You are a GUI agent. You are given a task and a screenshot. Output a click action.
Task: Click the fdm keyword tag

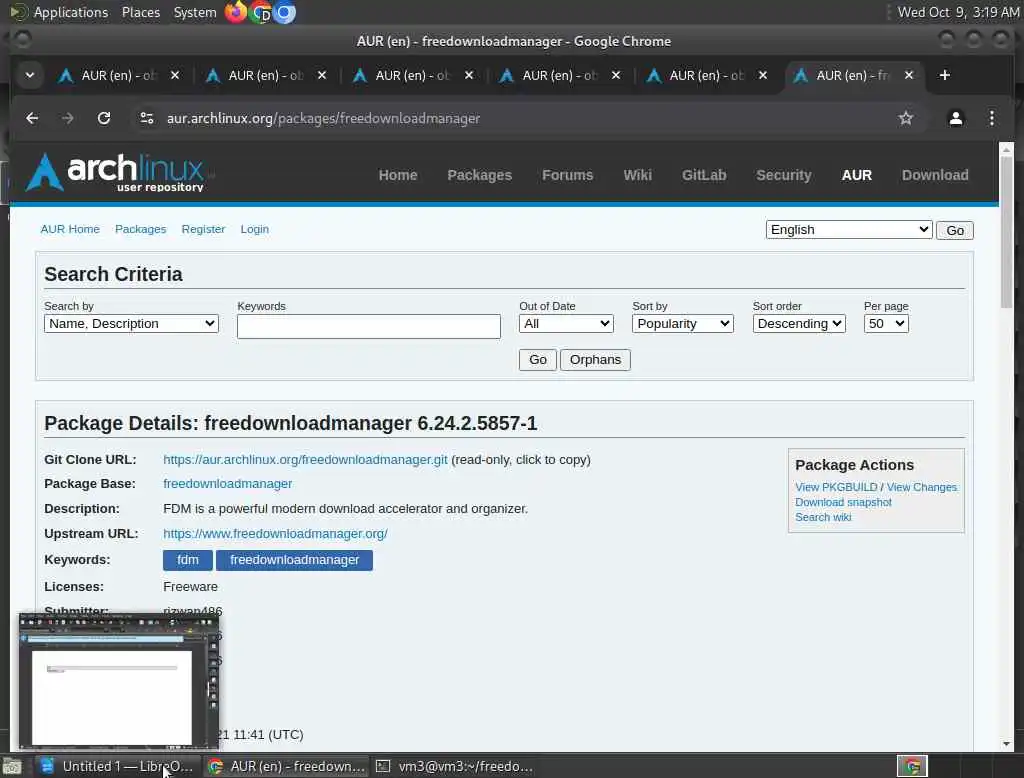(187, 560)
